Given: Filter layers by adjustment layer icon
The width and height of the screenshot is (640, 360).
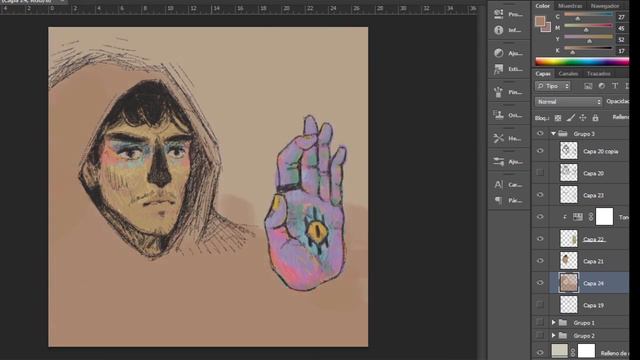Looking at the screenshot, I should tap(602, 86).
